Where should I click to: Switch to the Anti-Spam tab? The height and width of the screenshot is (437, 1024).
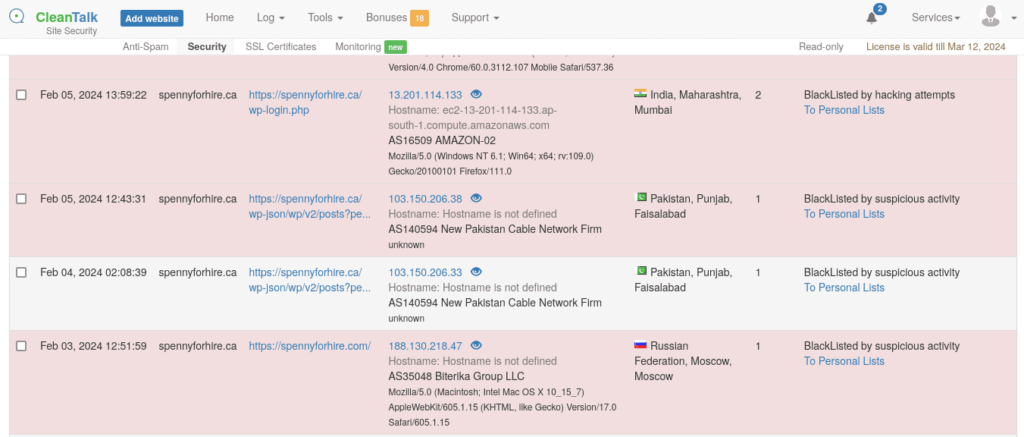pos(146,47)
